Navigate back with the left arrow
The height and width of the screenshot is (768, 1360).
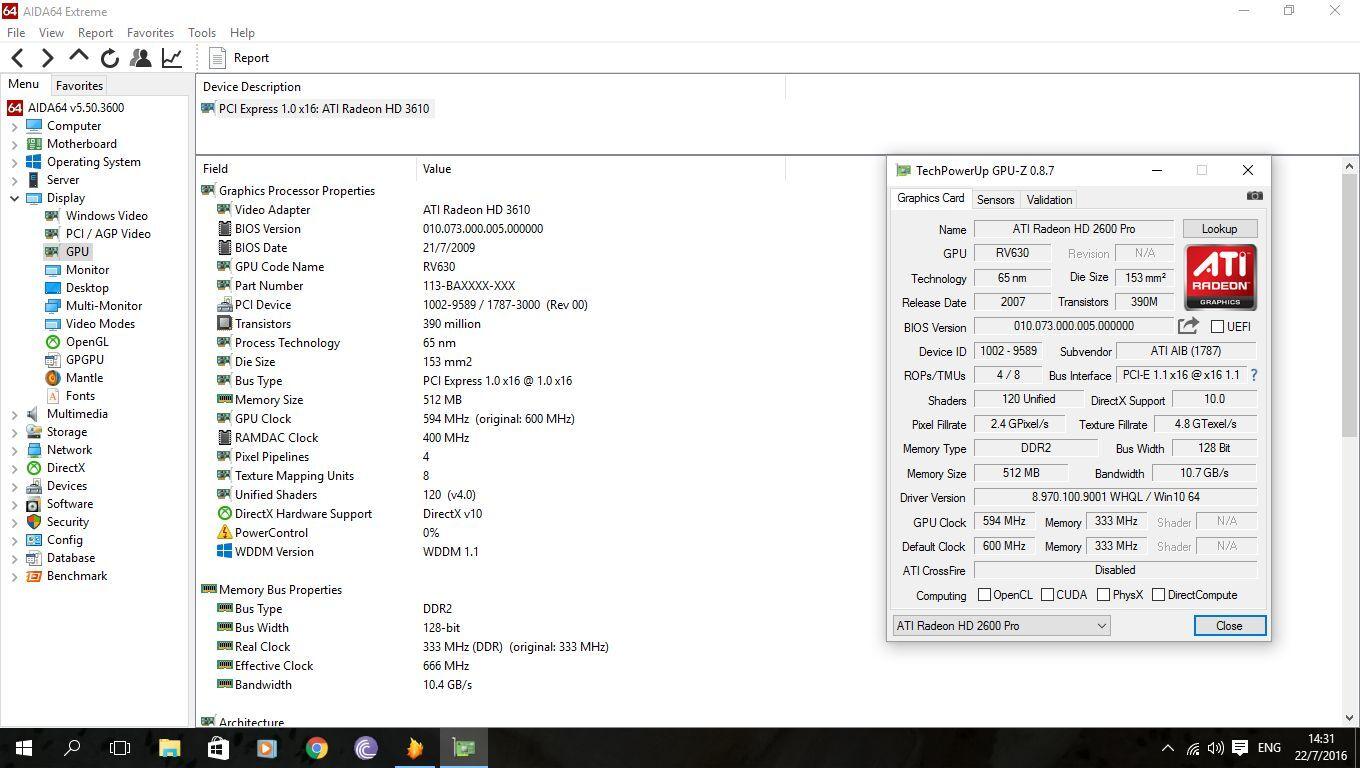18,58
